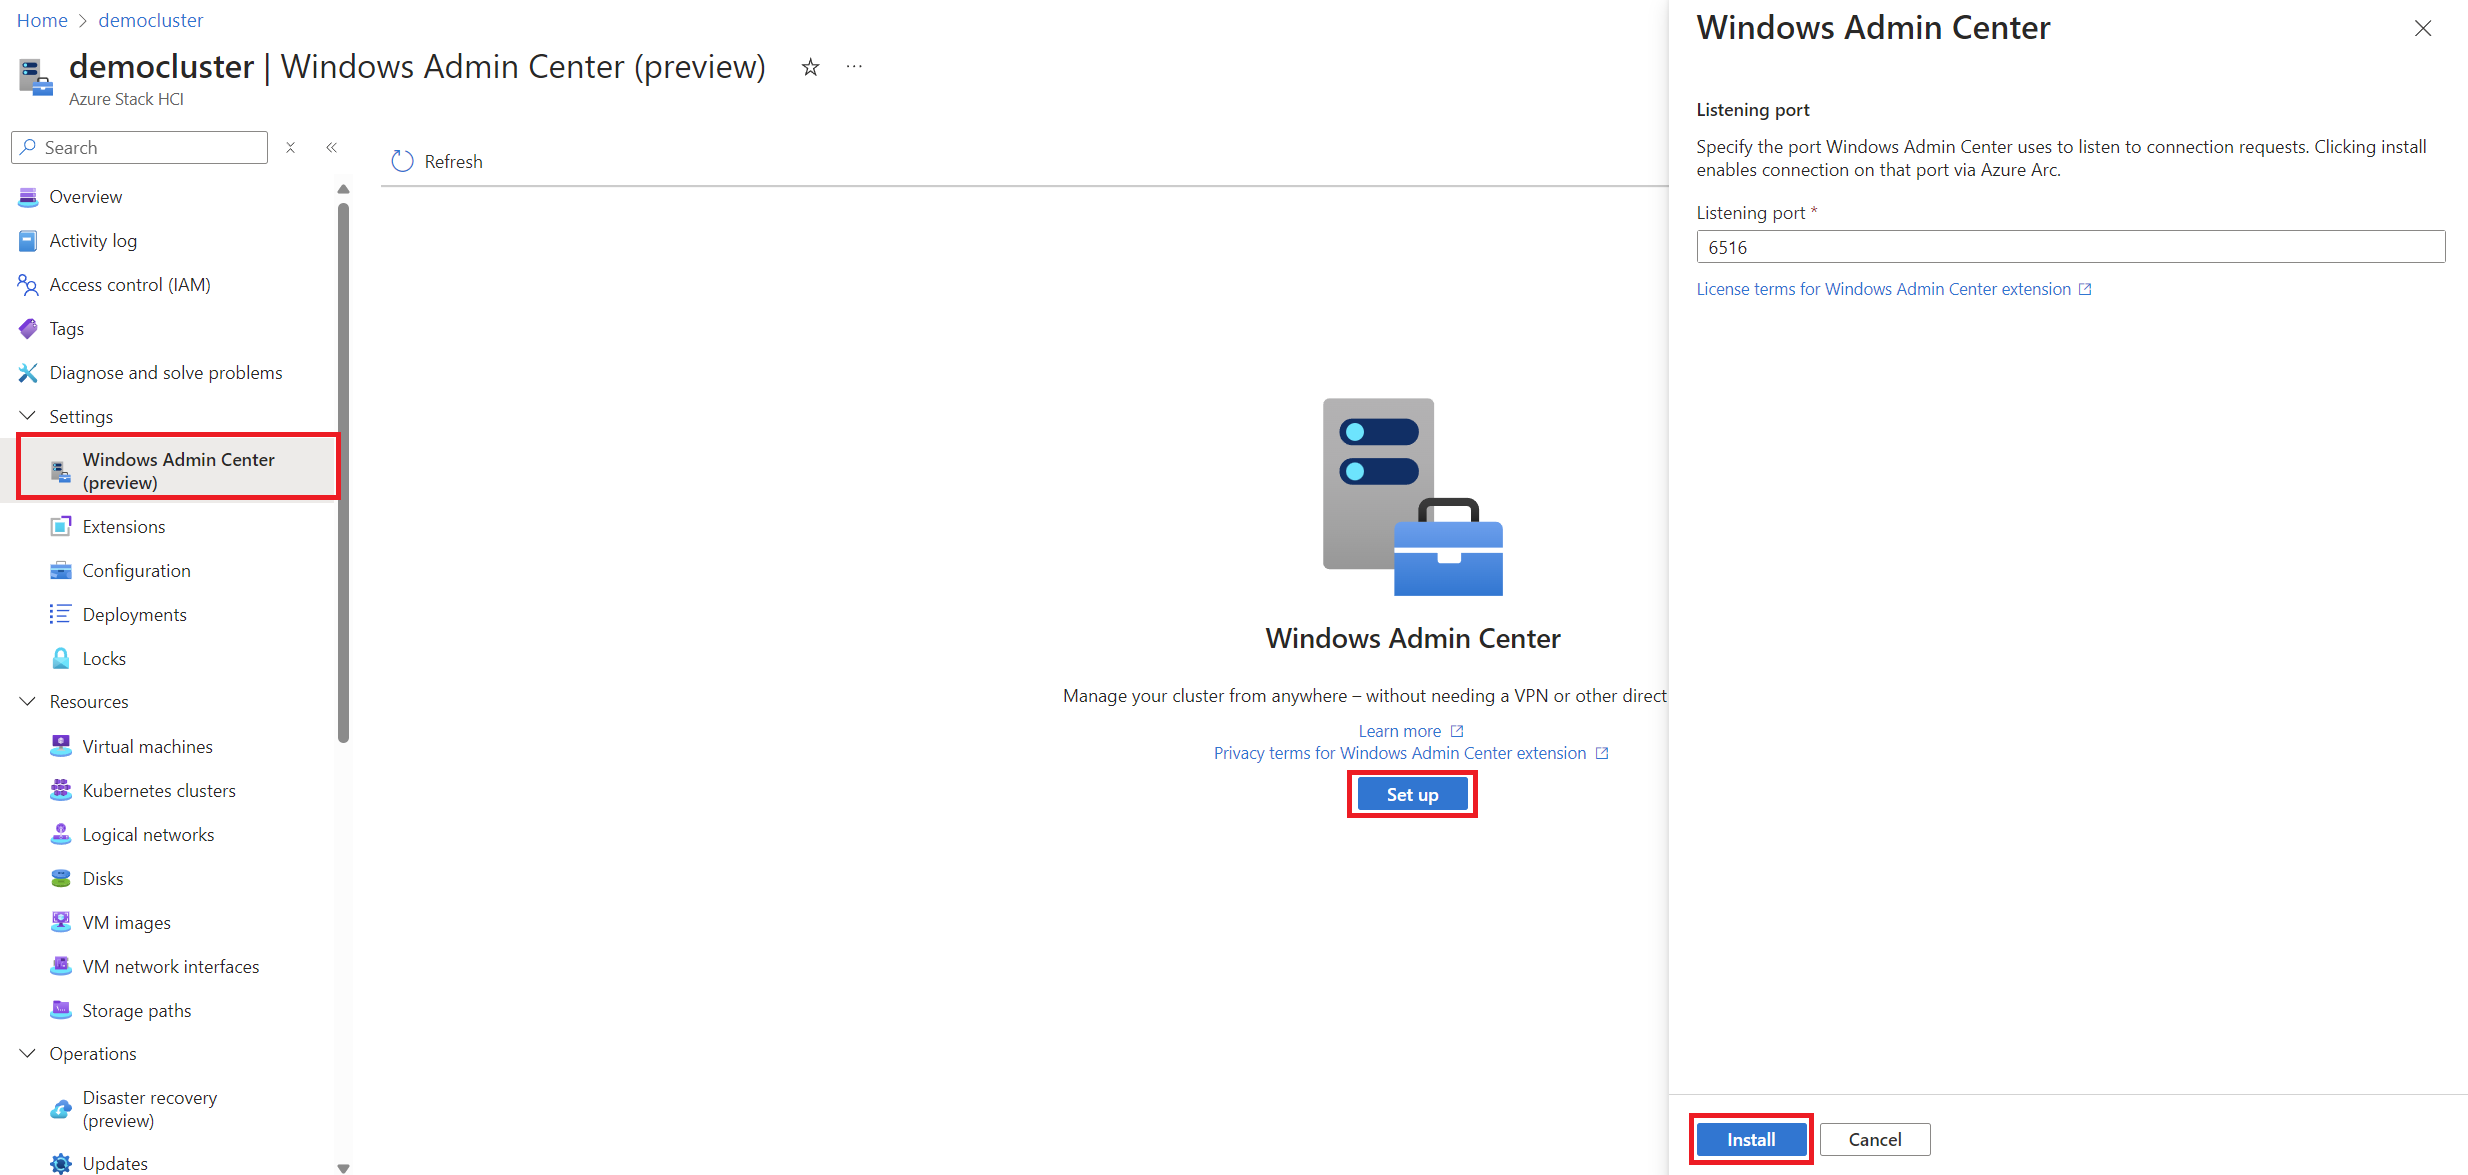Open Windows Admin Center (preview) menu item
Image resolution: width=2468 pixels, height=1175 pixels.
point(178,471)
